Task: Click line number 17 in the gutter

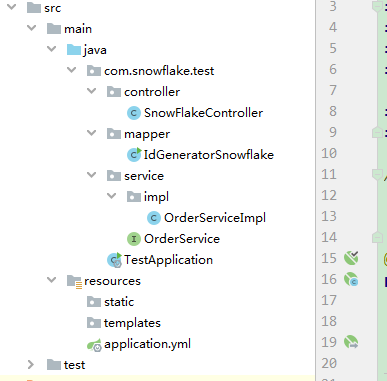Action: tap(329, 300)
